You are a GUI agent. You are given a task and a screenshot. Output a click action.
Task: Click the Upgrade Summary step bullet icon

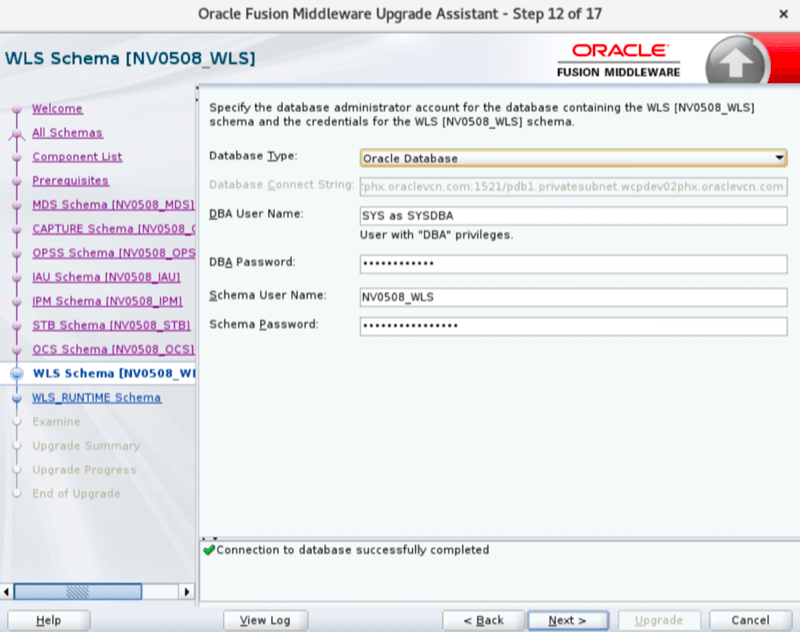[x=17, y=446]
